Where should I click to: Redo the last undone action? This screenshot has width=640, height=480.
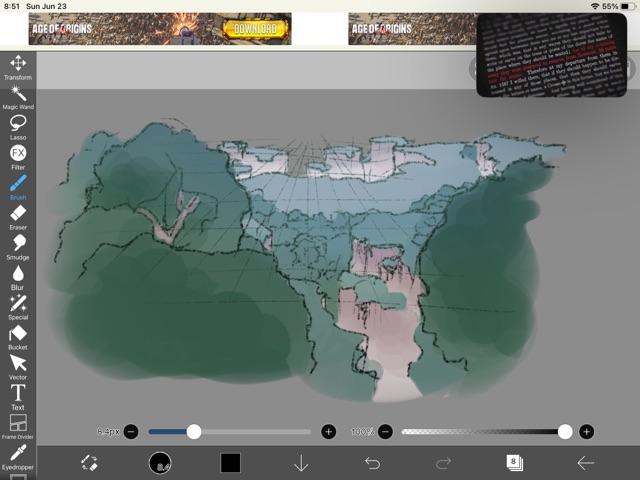(x=443, y=463)
